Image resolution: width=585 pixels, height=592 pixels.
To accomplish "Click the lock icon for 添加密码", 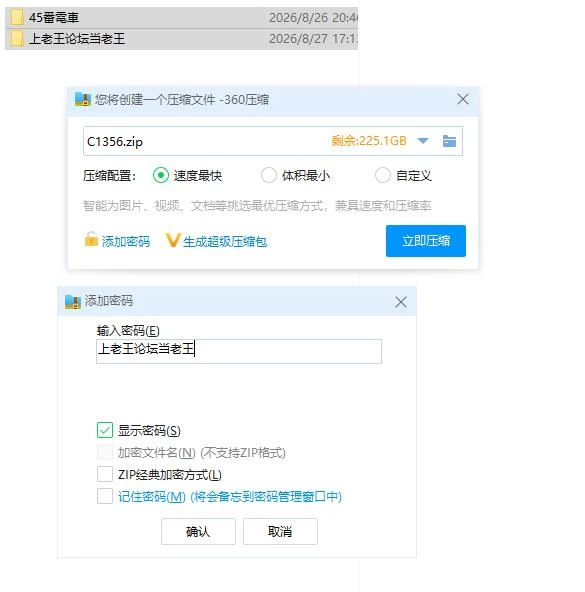I will 91,239.
